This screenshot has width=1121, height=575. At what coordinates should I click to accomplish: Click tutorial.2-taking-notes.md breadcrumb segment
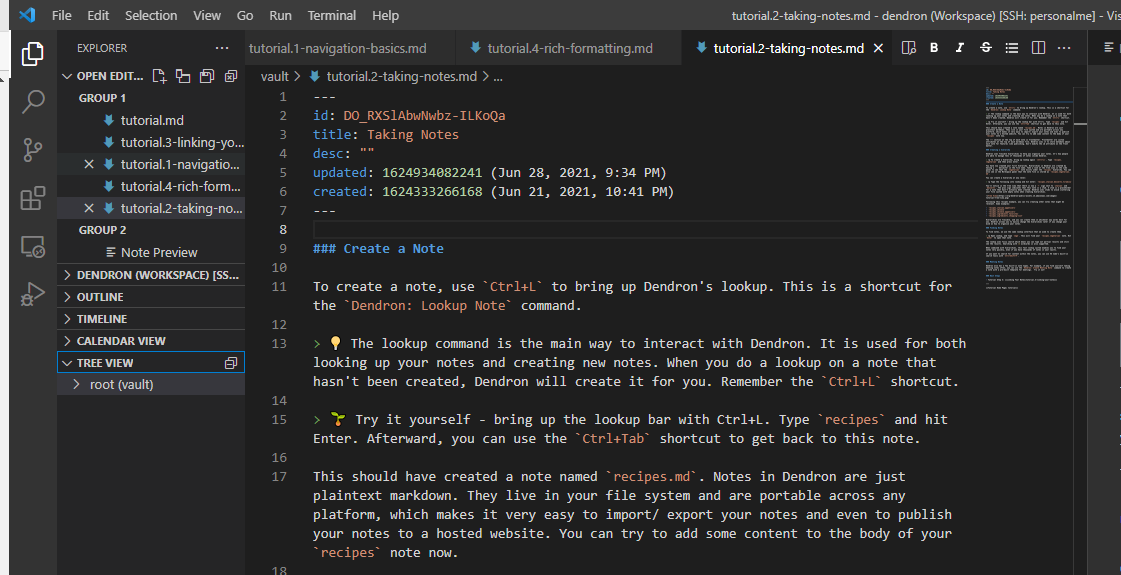(x=401, y=77)
